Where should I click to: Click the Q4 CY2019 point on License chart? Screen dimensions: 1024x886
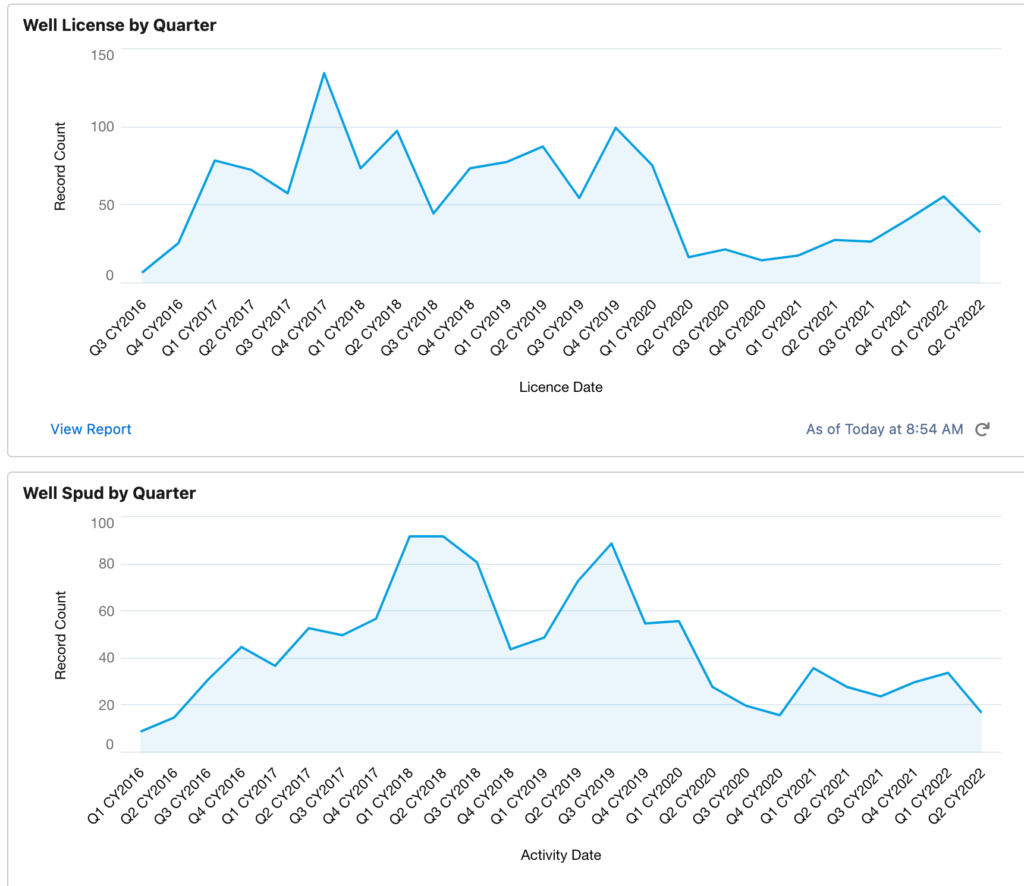616,128
